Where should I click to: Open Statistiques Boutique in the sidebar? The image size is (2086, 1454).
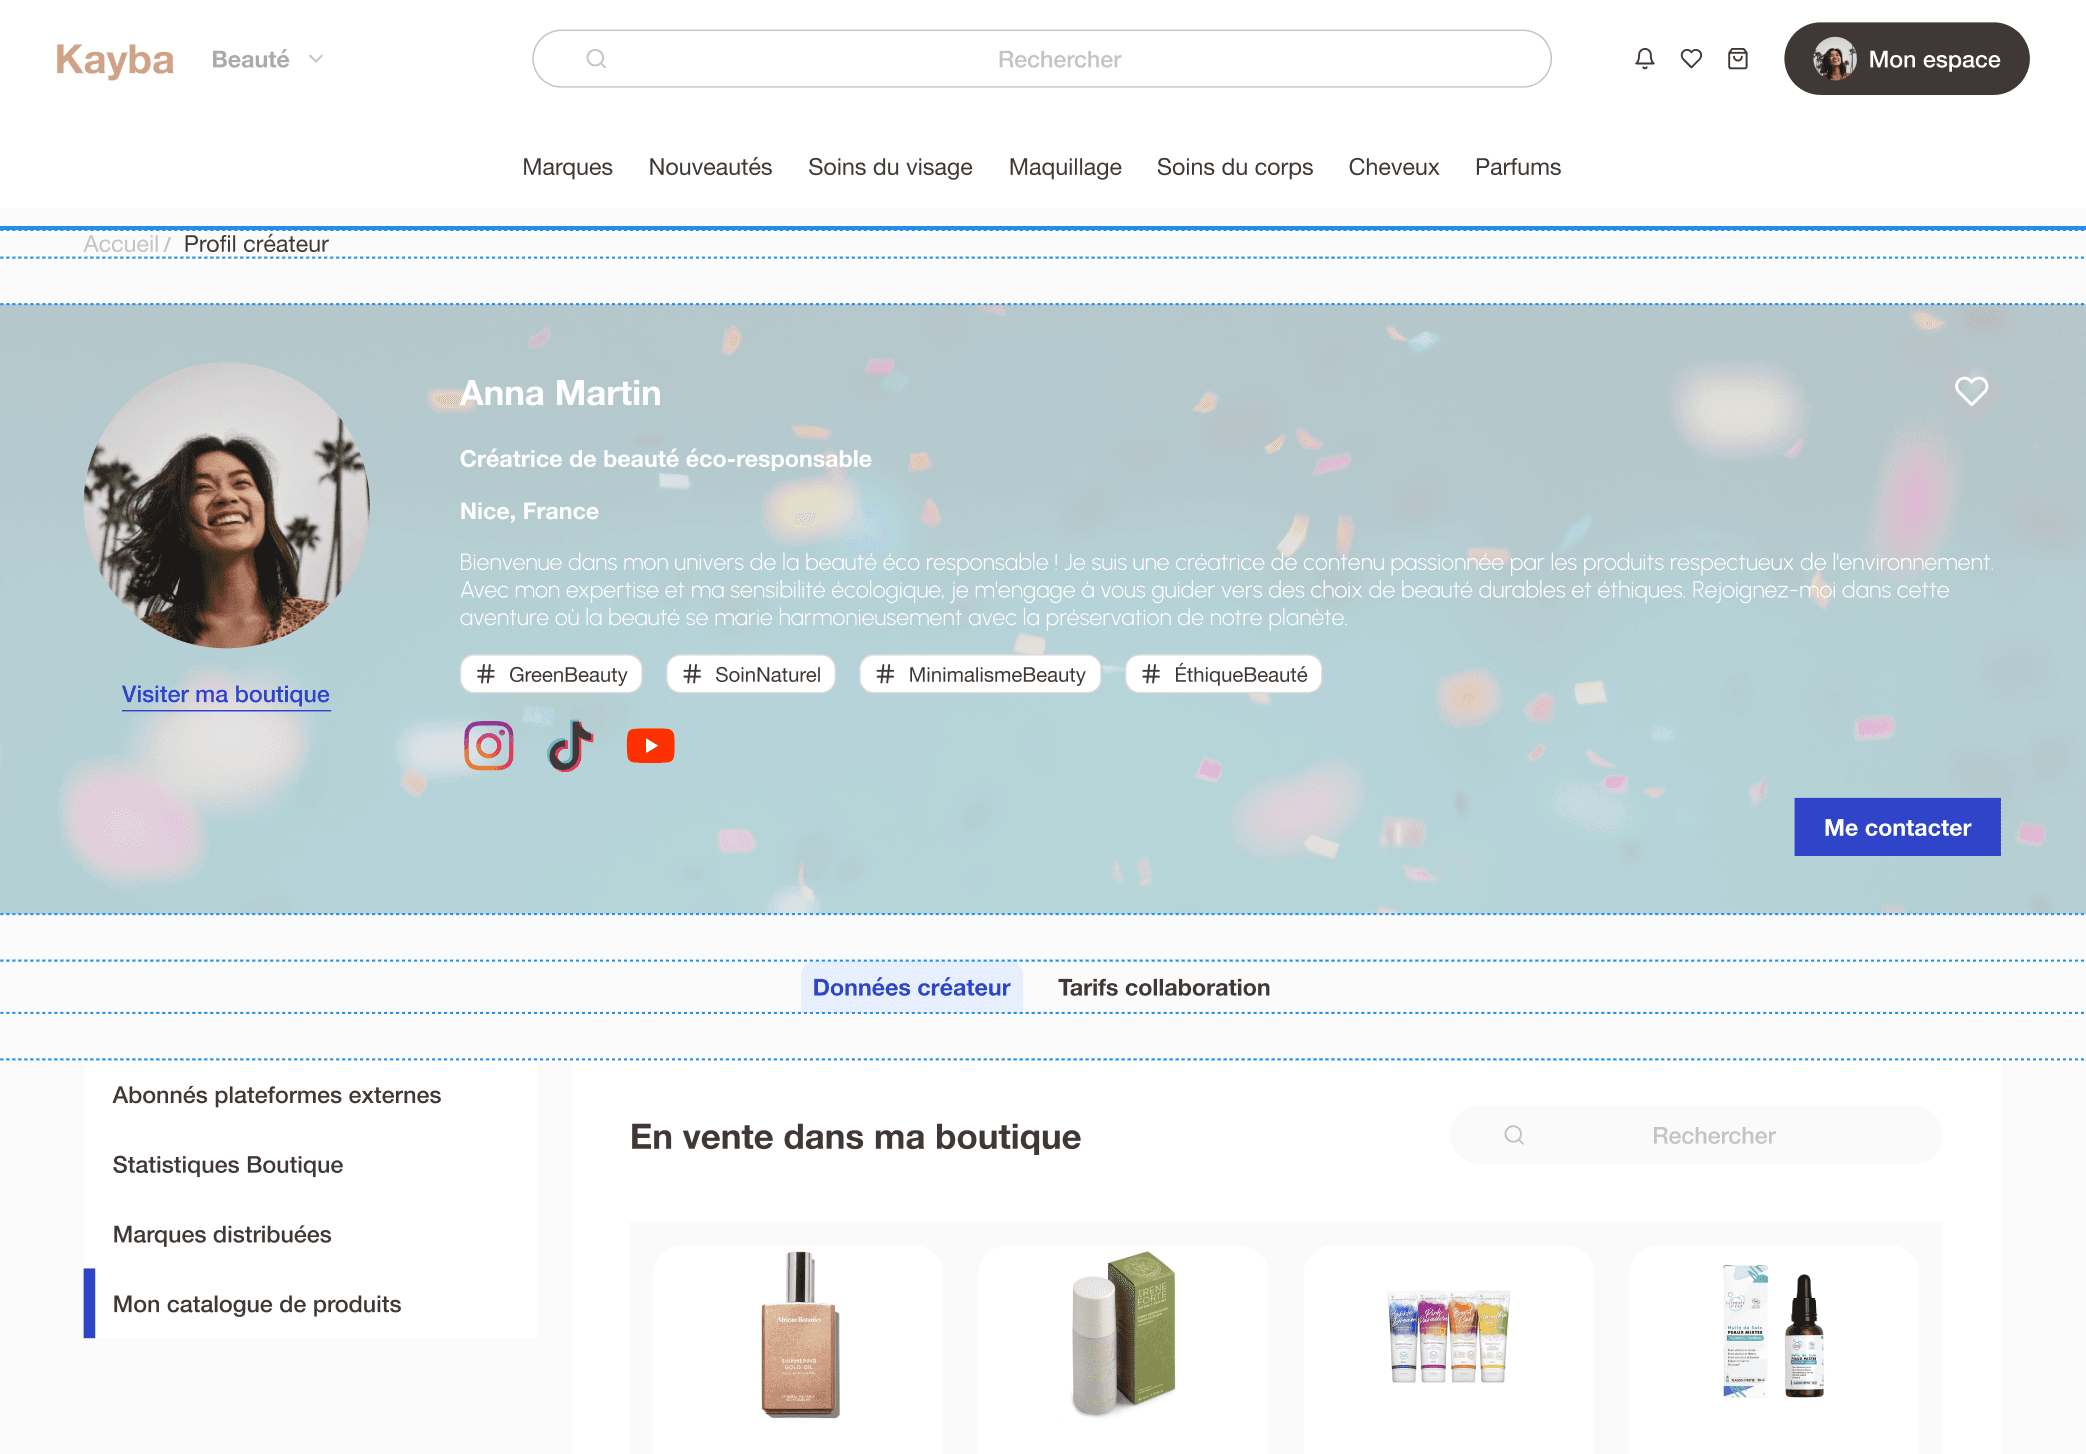[x=227, y=1164]
